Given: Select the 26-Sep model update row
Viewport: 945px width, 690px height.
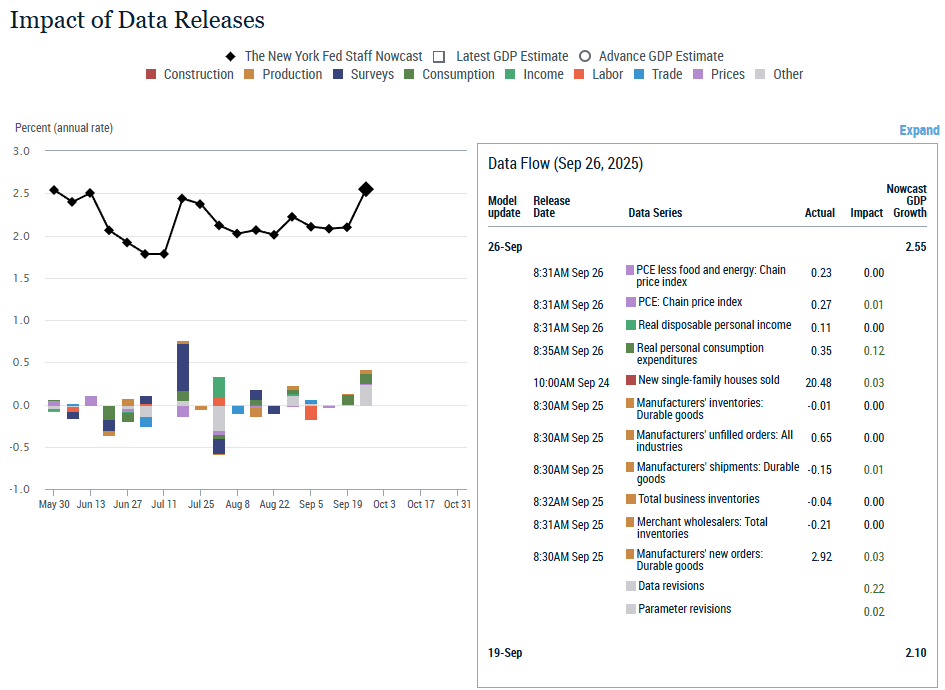Looking at the screenshot, I should click(x=505, y=246).
